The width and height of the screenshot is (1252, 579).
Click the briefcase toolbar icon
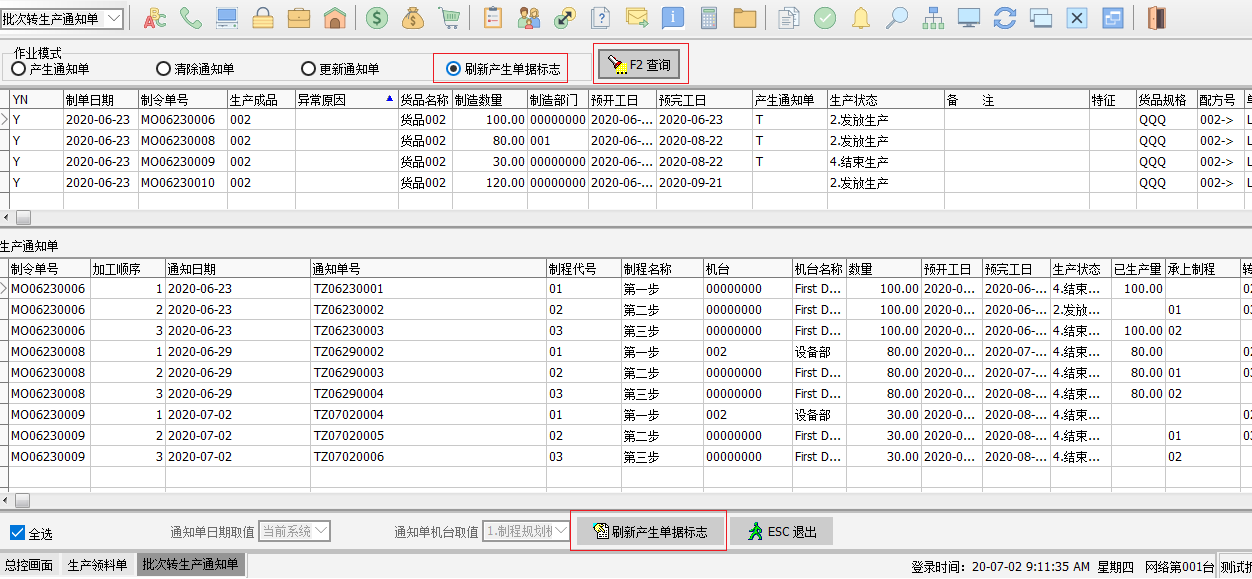click(298, 18)
